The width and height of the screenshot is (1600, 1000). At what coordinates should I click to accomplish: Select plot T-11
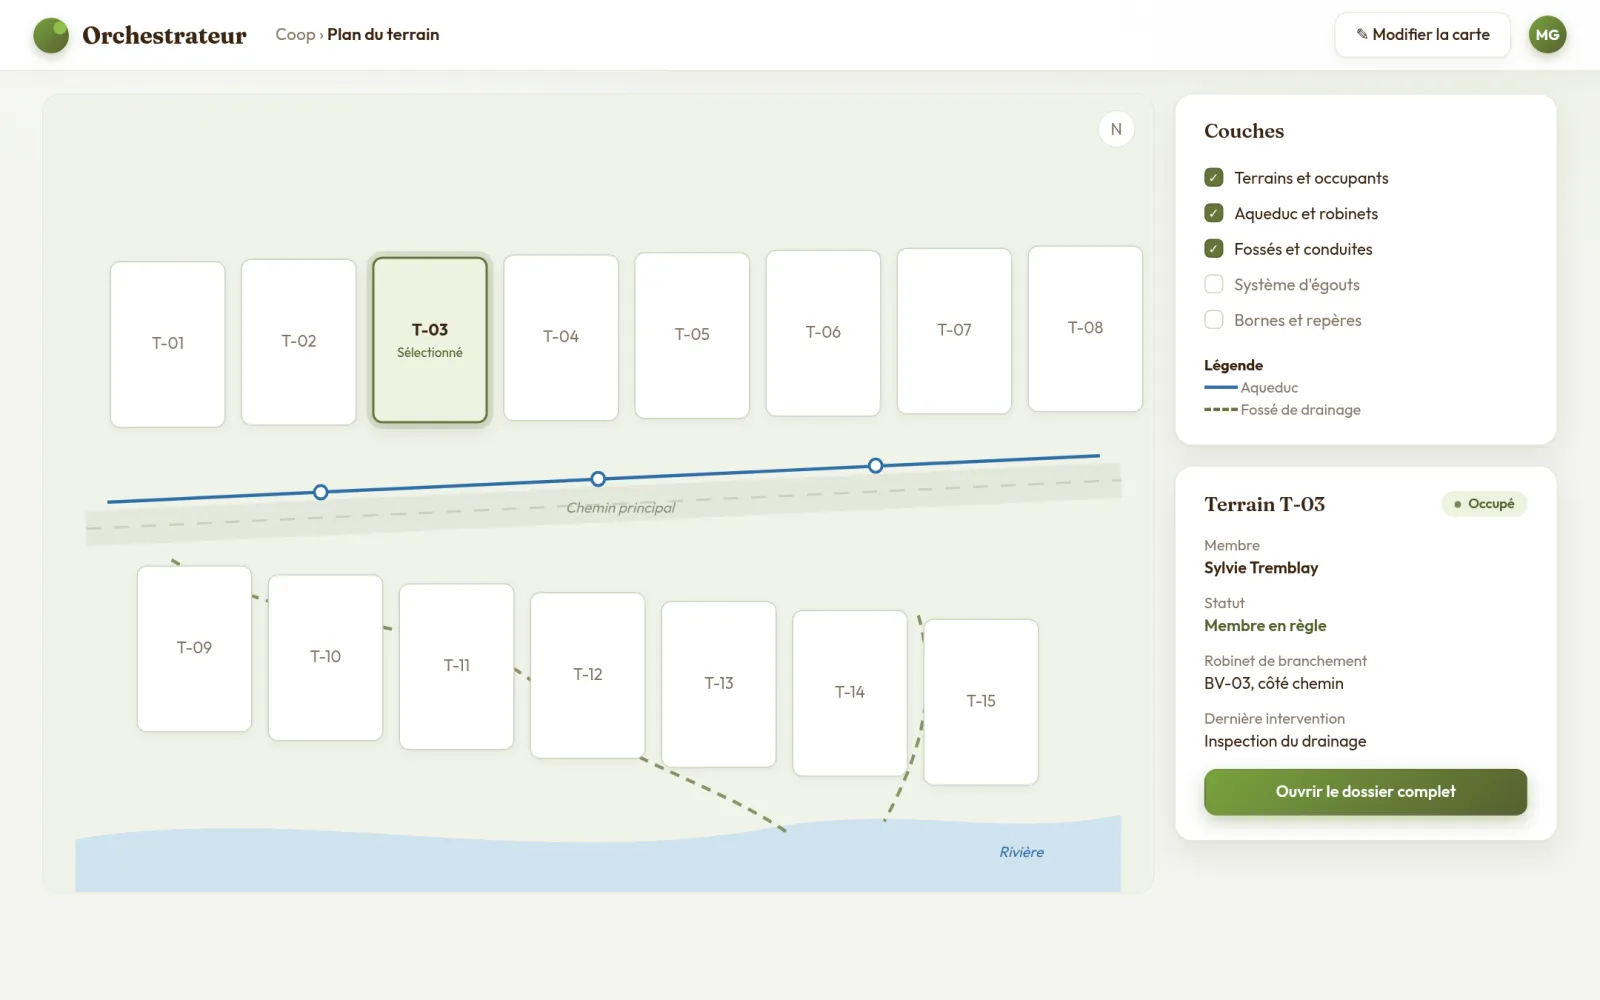click(x=457, y=666)
